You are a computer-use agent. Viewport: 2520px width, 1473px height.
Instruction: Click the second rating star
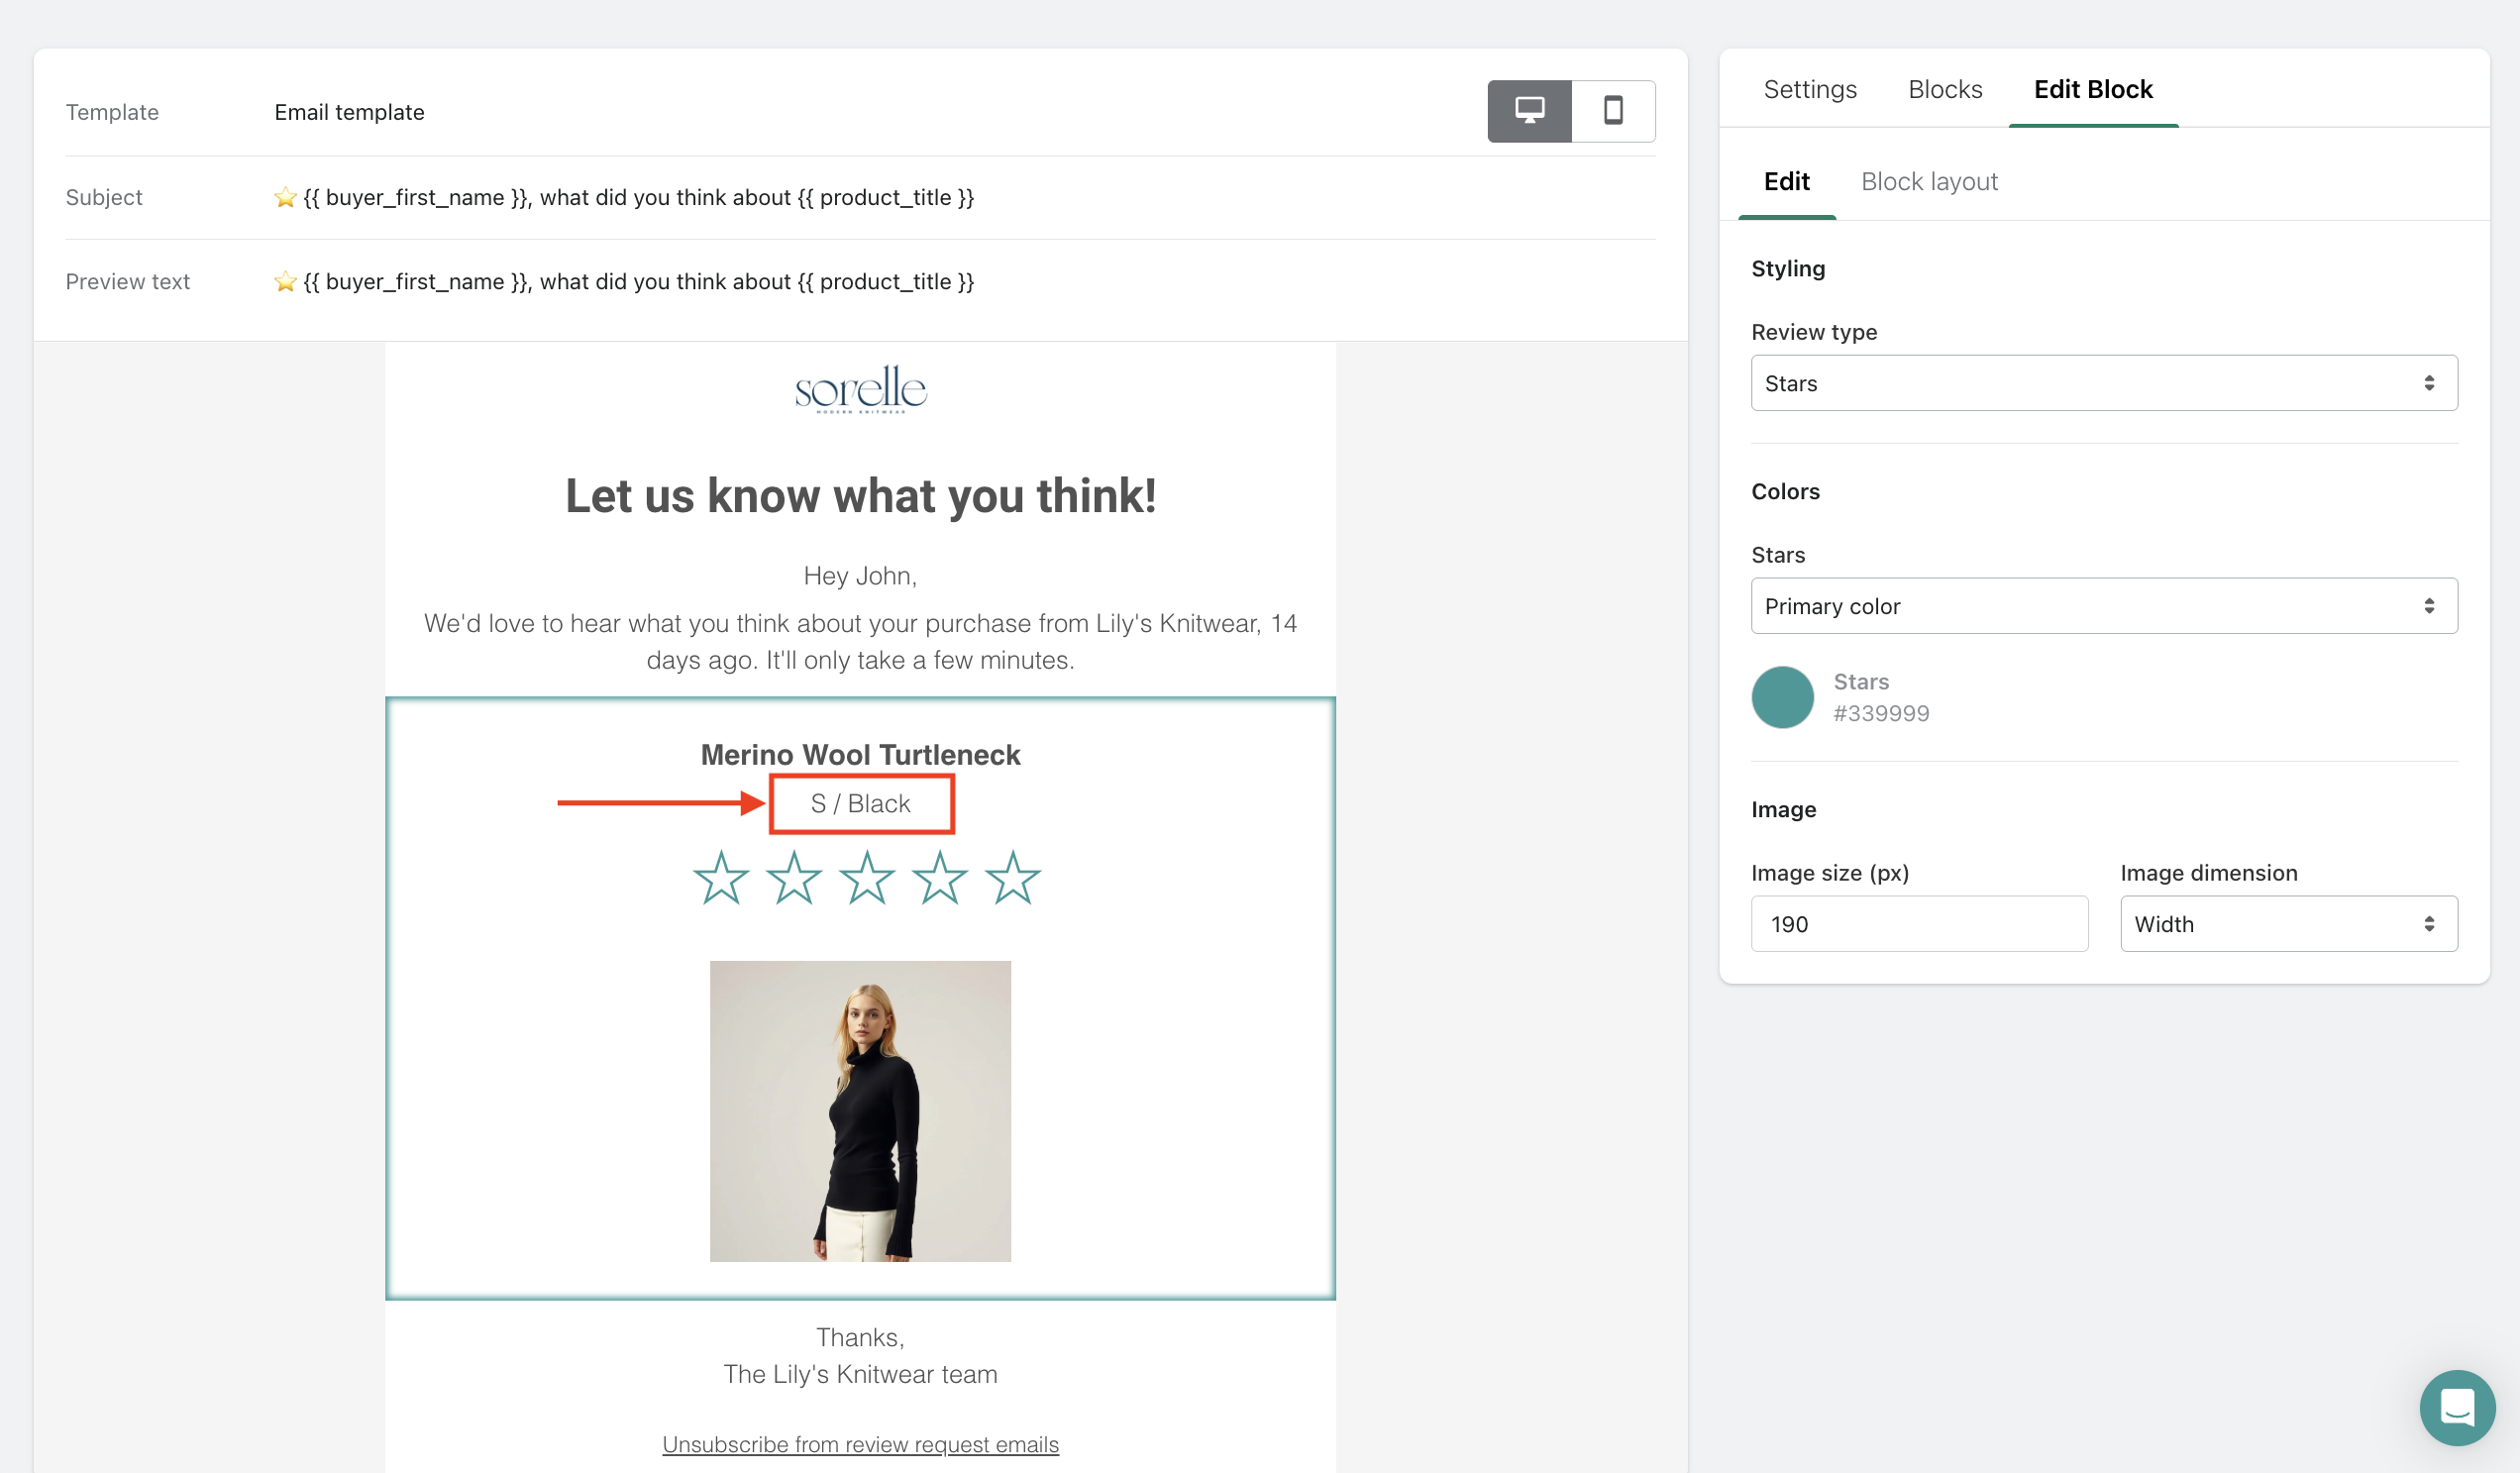(793, 878)
